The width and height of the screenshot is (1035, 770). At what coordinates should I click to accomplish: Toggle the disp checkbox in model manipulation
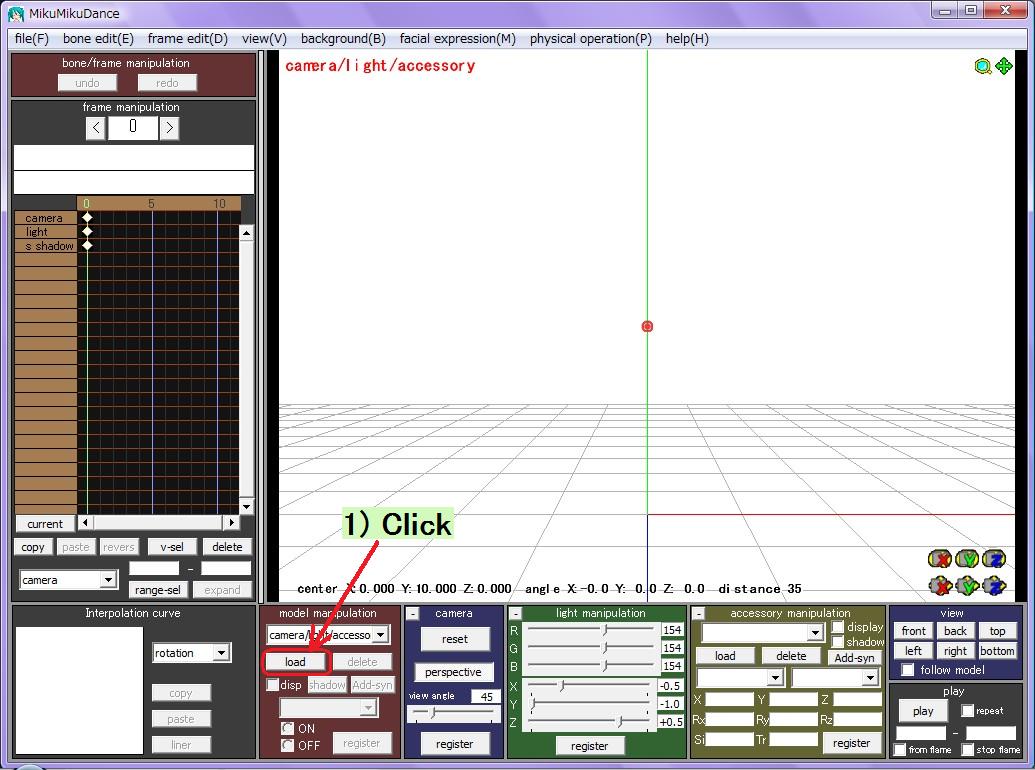point(272,685)
